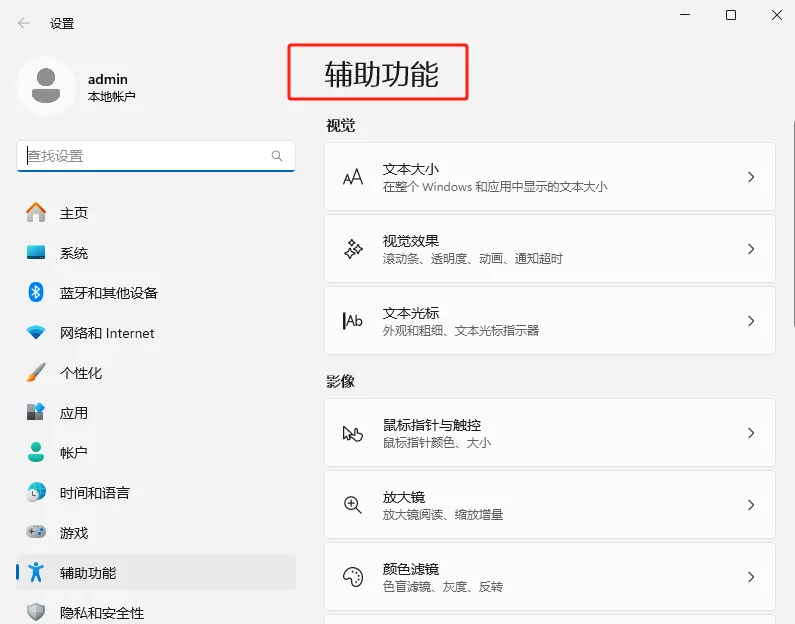
Task: Click 本地帐户 label under admin
Action: click(112, 96)
